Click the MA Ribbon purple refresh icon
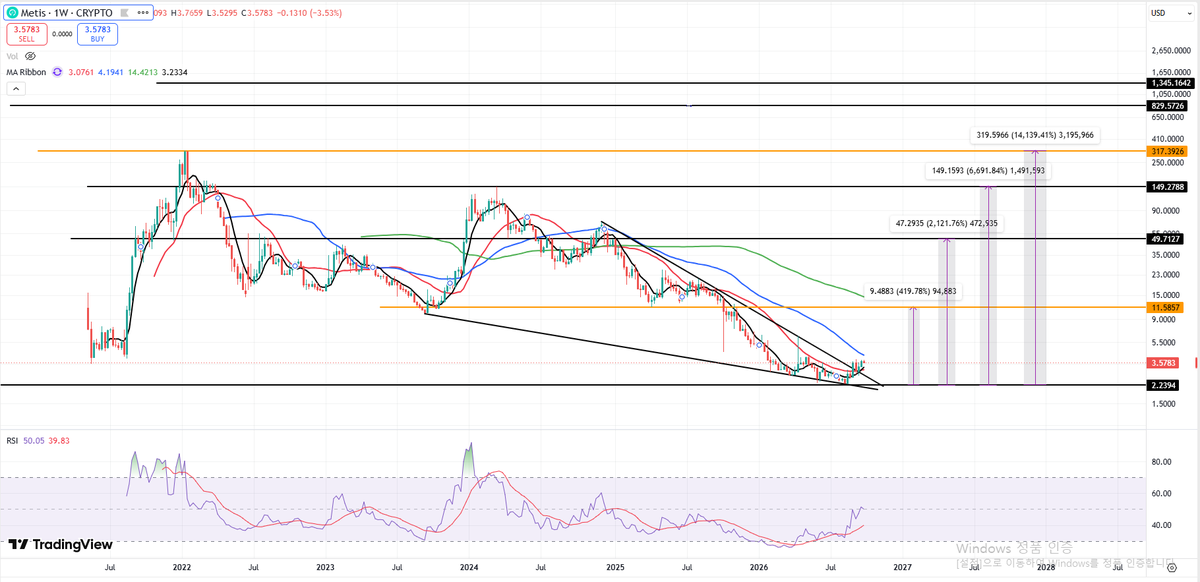1200x582 pixels. coord(57,72)
